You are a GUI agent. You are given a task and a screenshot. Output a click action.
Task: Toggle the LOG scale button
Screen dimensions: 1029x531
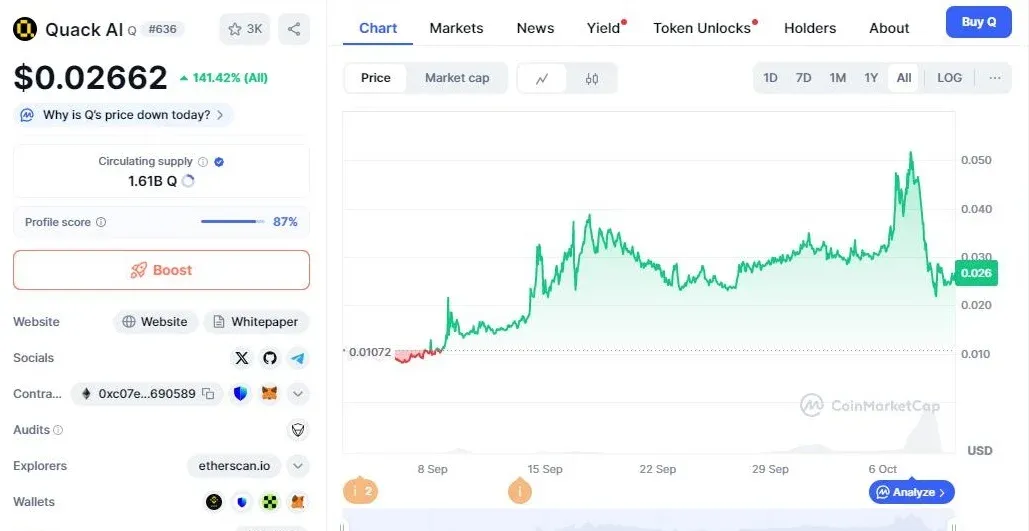point(949,78)
